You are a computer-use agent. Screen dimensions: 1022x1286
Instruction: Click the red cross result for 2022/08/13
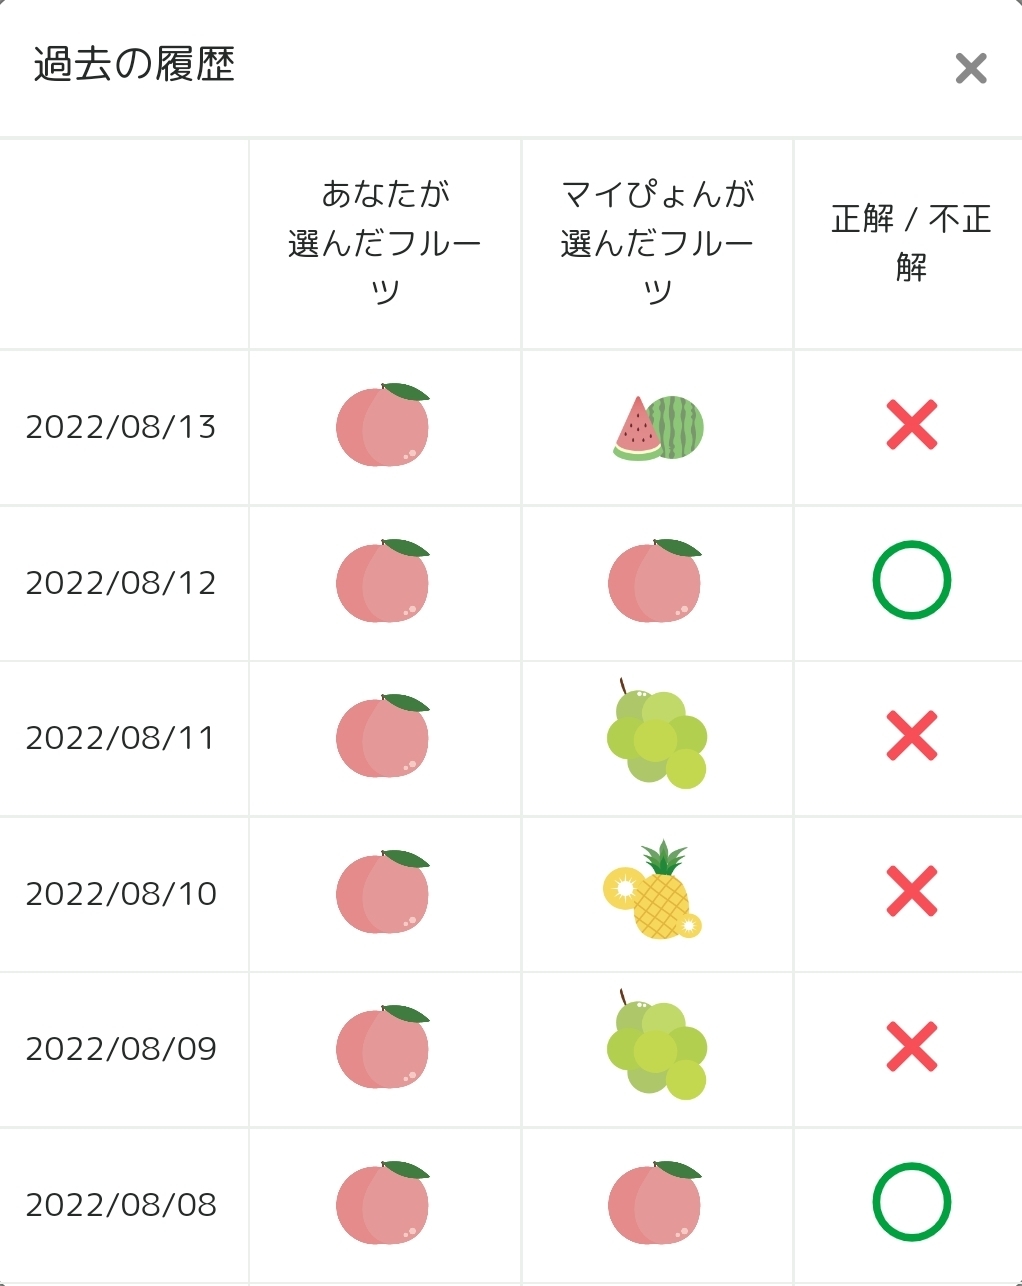[911, 425]
